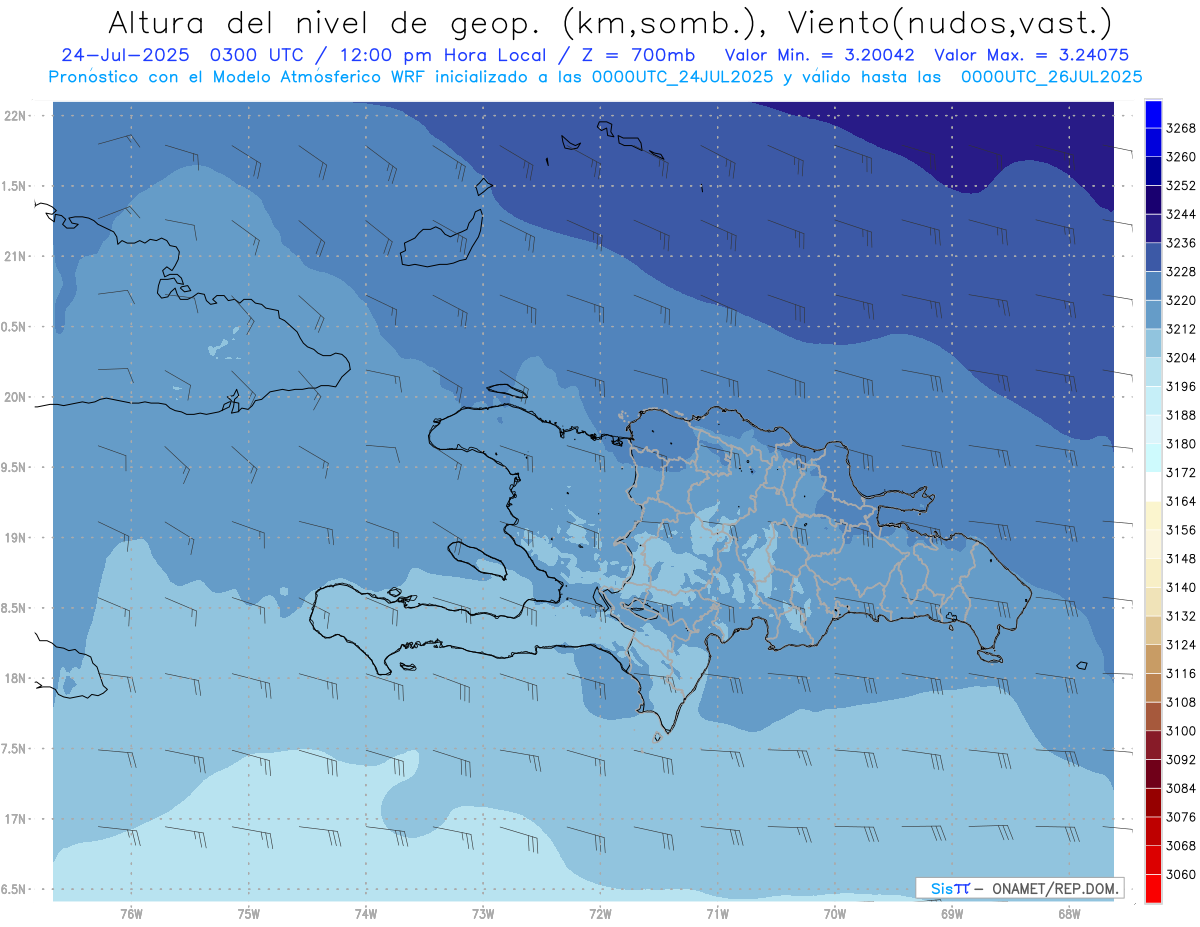
Task: Click the '19N' latitude axis label
Action: [16, 538]
